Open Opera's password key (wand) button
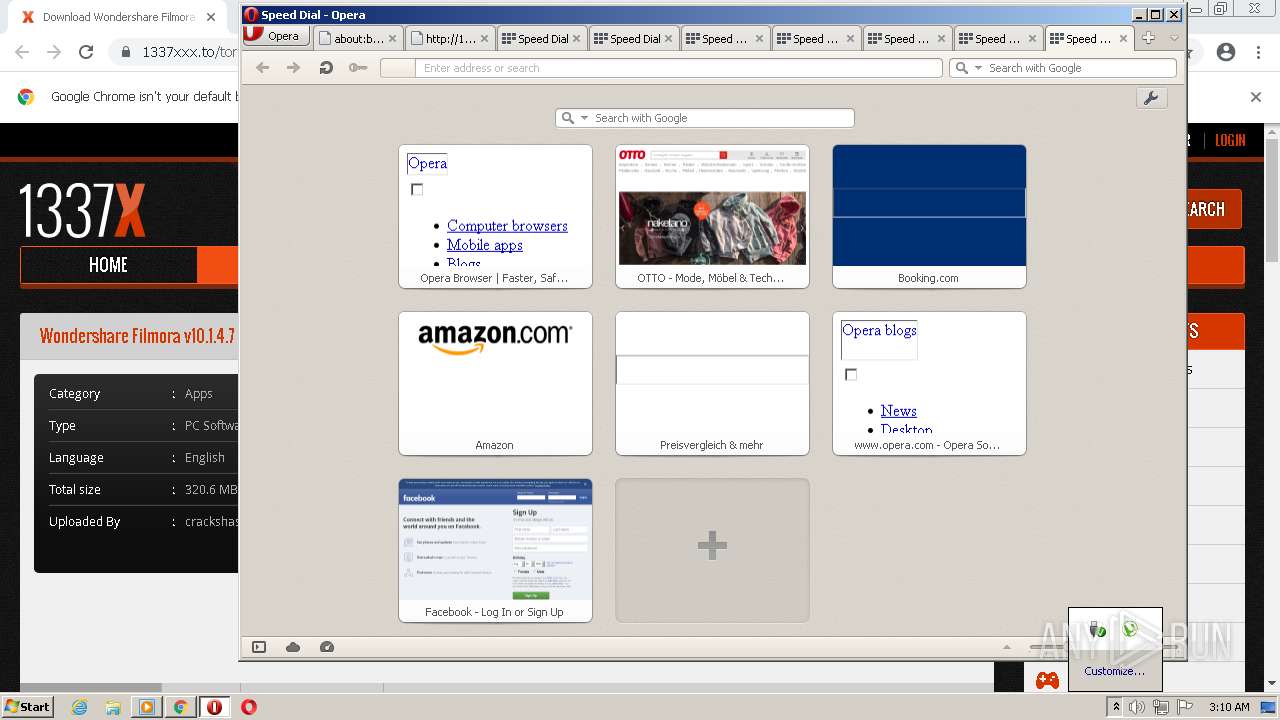 (x=358, y=68)
